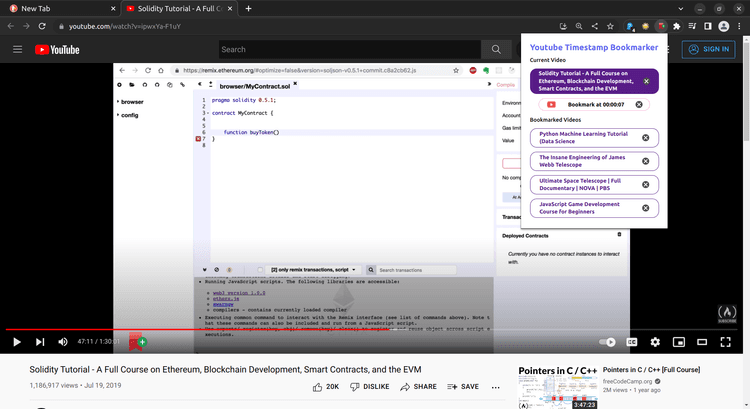This screenshot has width=750, height=409.
Task: Enter full screen
Action: (x=726, y=342)
